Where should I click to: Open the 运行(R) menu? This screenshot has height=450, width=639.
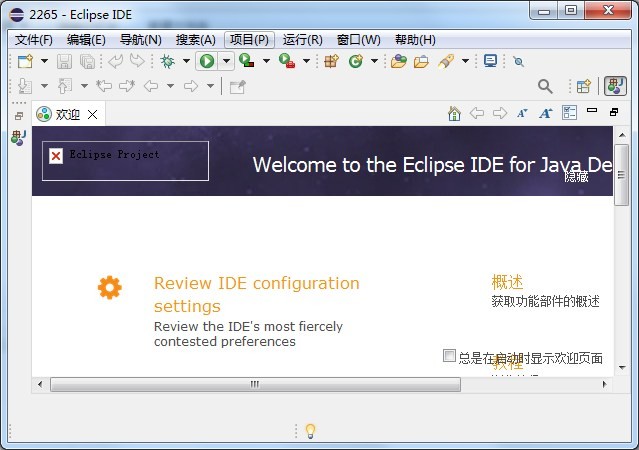(302, 40)
